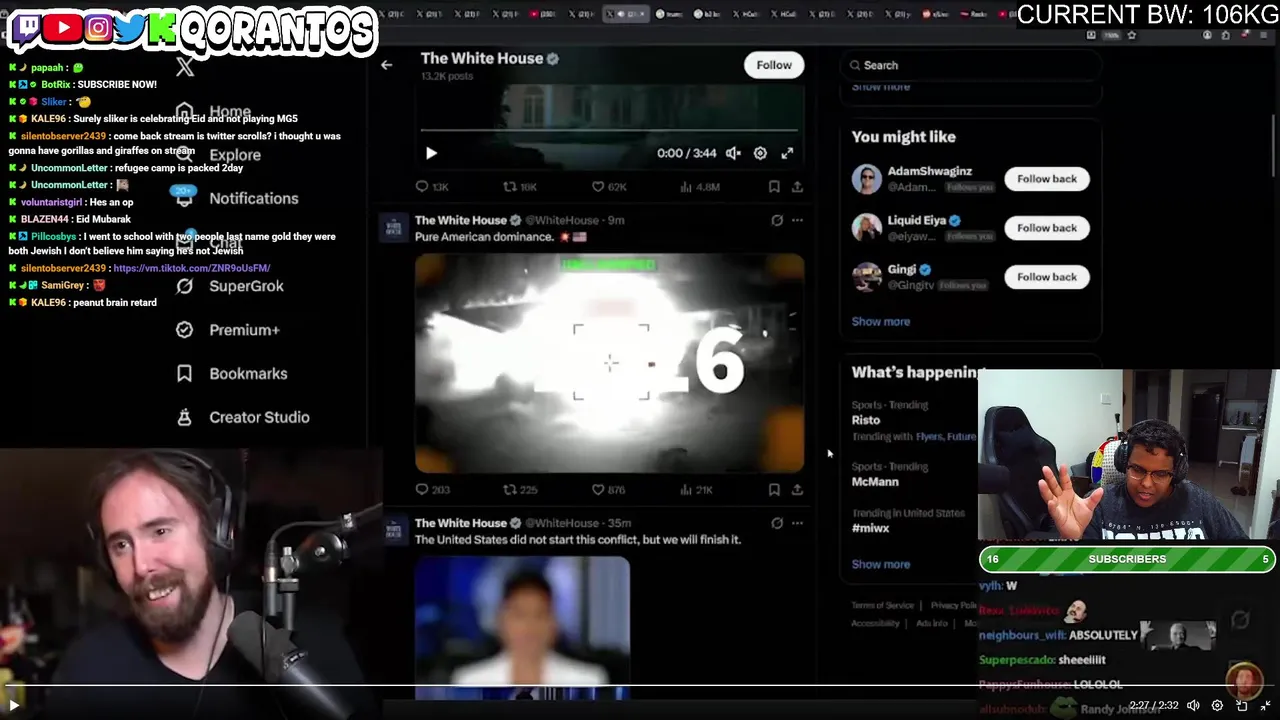Go back with the left arrow icon

[386, 65]
